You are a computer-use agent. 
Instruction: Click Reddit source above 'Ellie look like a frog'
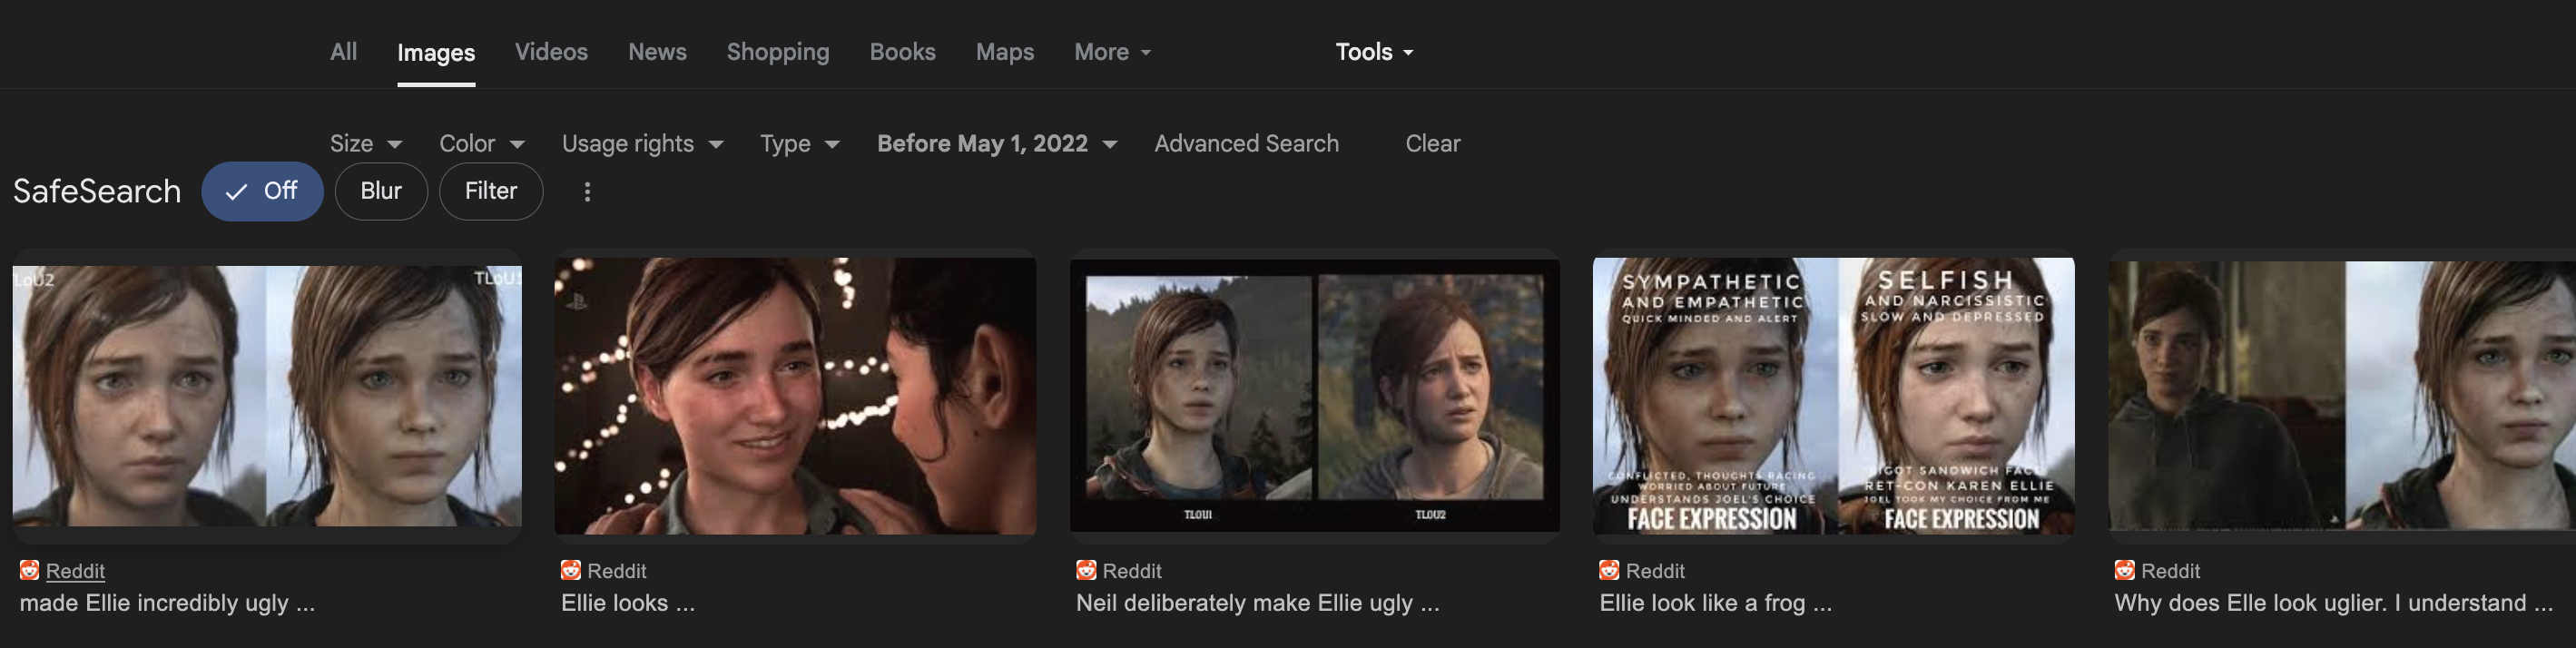click(1655, 571)
